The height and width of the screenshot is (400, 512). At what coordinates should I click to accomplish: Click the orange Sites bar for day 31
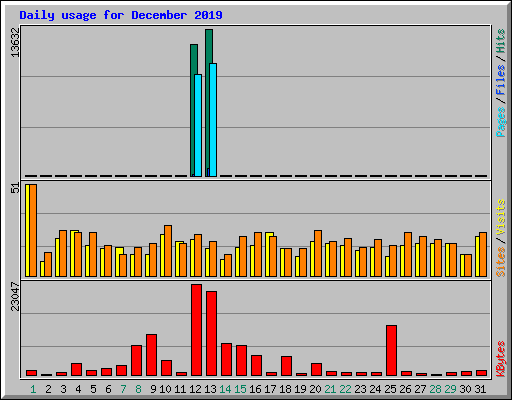pyautogui.click(x=483, y=254)
